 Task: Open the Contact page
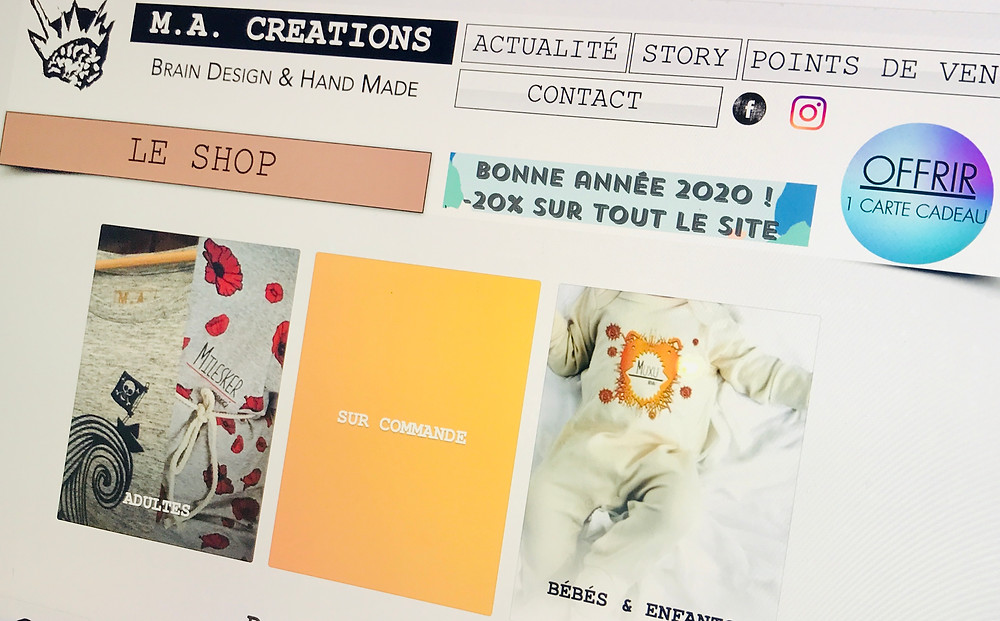[x=587, y=98]
